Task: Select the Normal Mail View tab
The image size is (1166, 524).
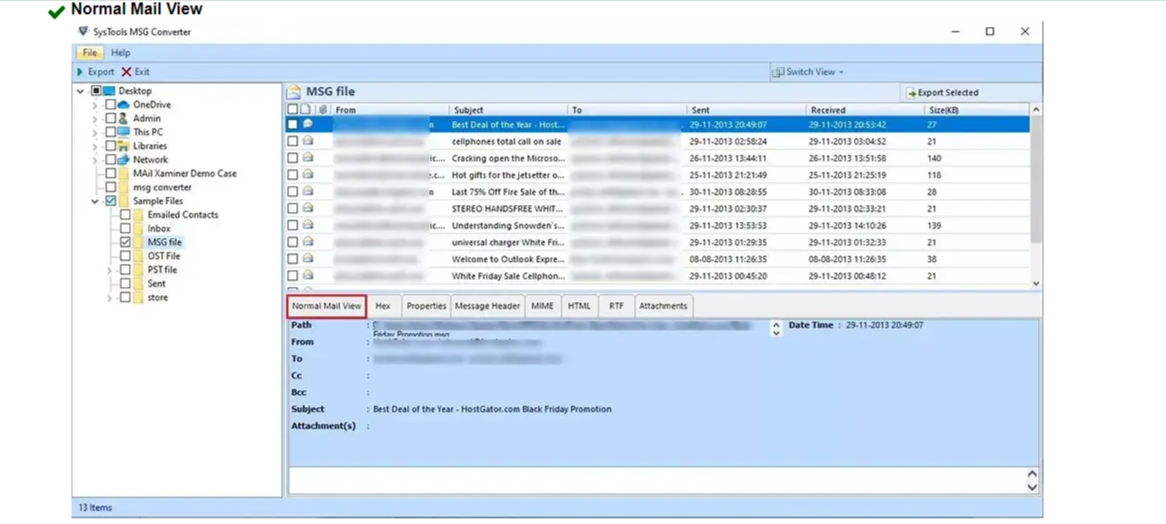Action: [326, 305]
